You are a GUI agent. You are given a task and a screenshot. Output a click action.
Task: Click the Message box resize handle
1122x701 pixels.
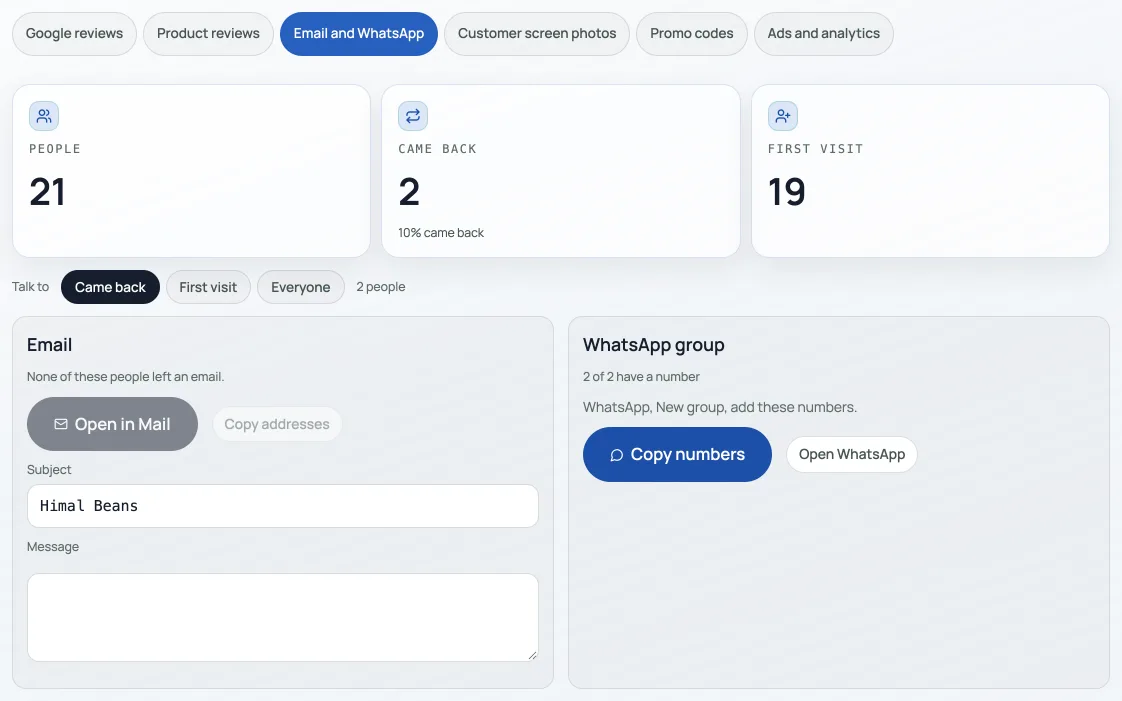[532, 655]
